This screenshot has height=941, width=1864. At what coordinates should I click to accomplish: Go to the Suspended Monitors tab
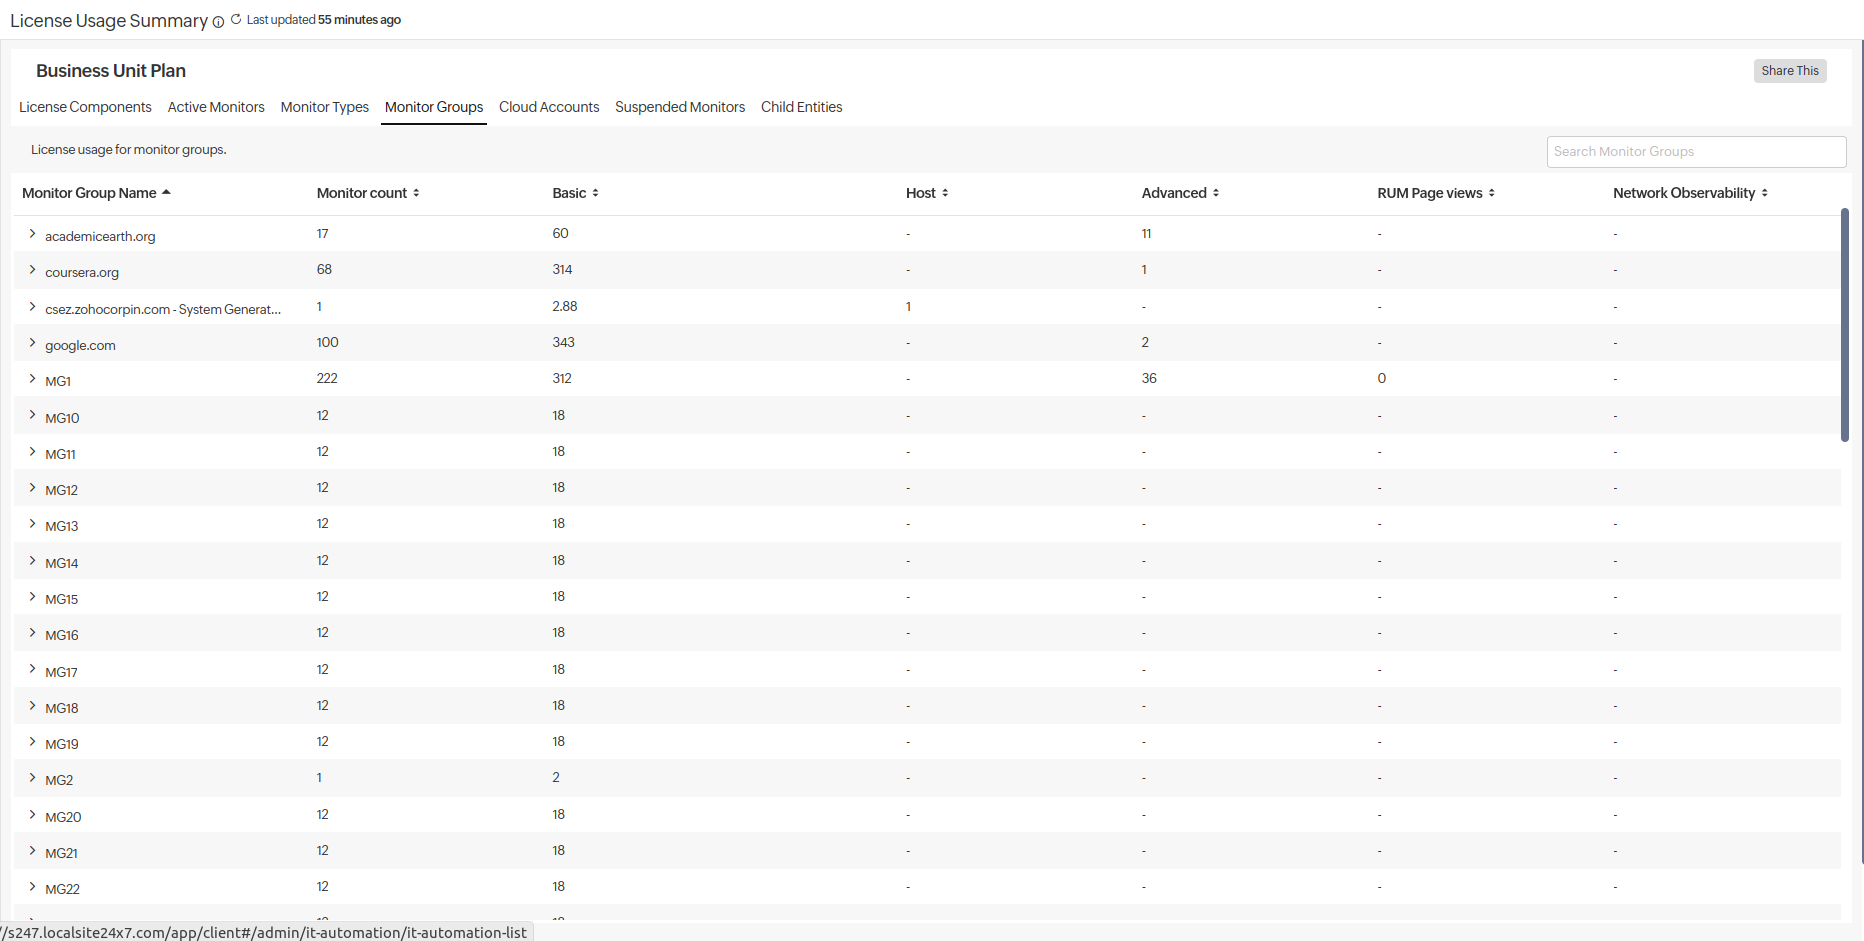click(x=680, y=107)
